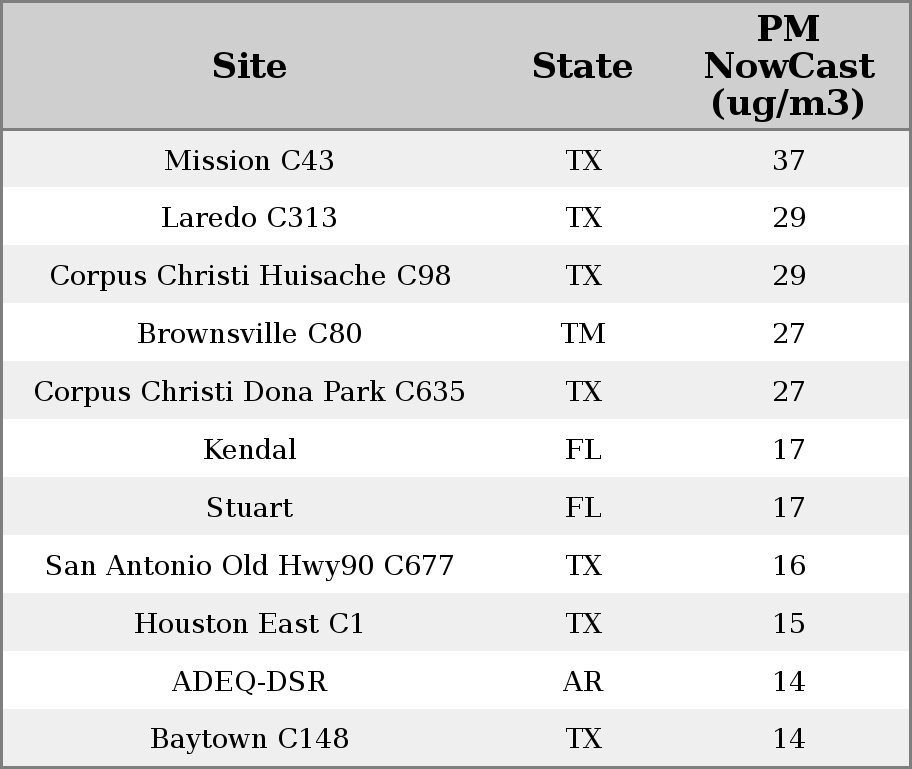
Task: Select the Kendal site cell
Action: click(x=249, y=450)
